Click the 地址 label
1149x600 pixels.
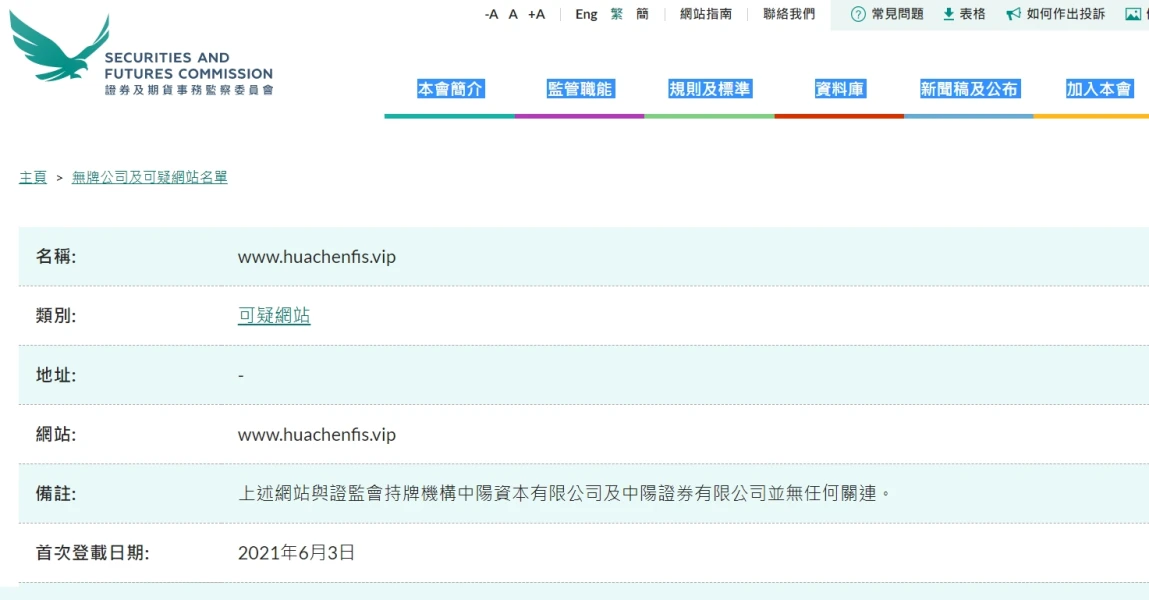pos(56,375)
